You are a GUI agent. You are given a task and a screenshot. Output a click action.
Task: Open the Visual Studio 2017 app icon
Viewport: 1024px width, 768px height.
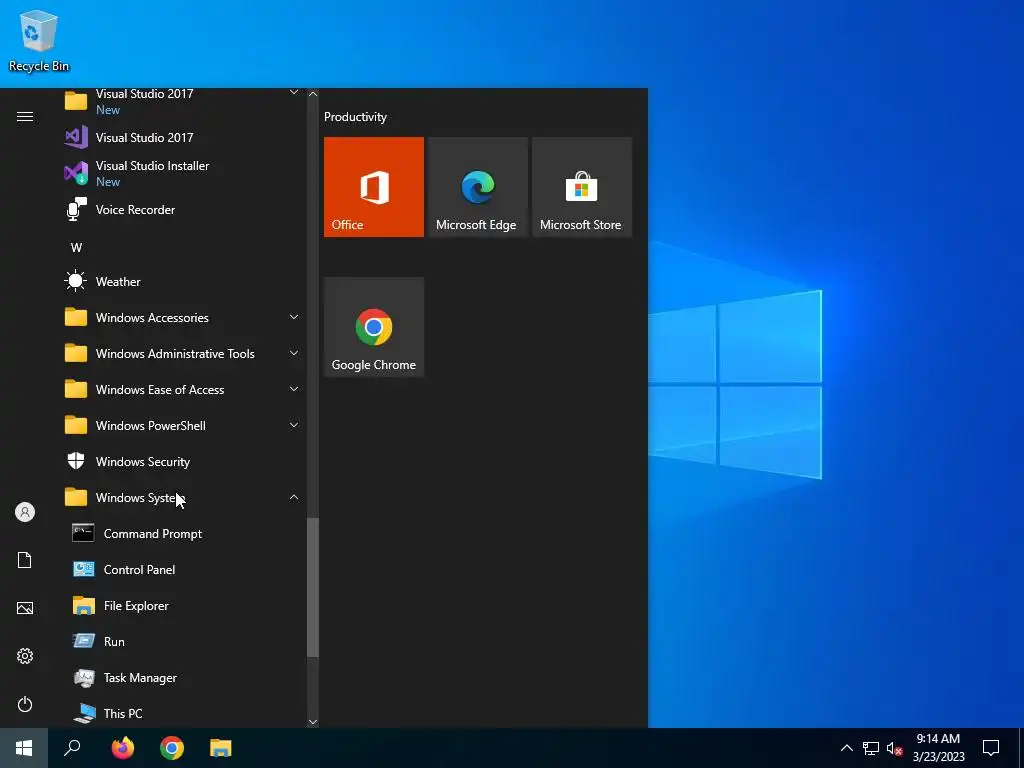(76, 137)
